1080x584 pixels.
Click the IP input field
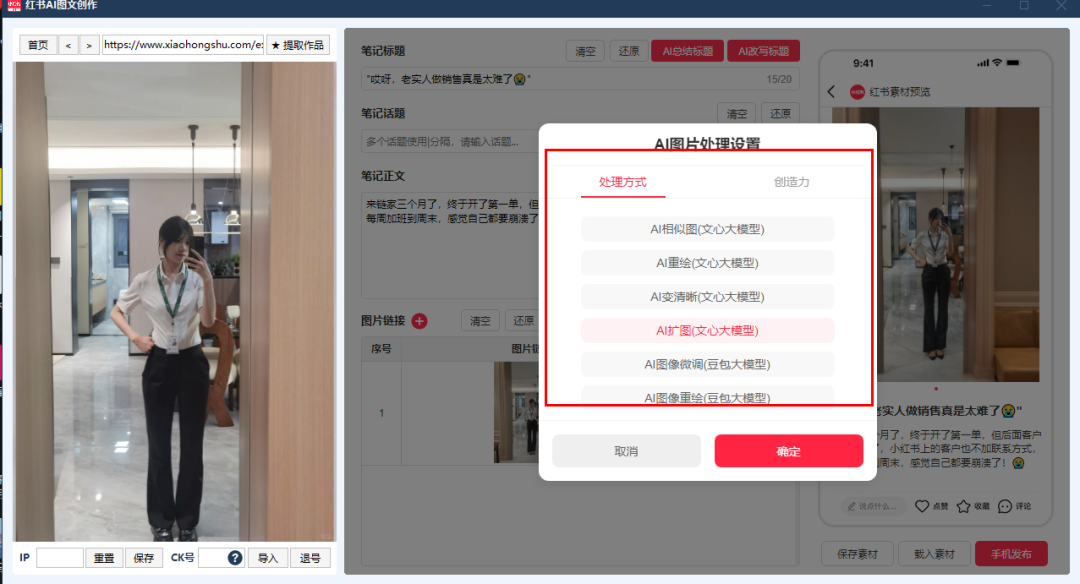(x=60, y=558)
